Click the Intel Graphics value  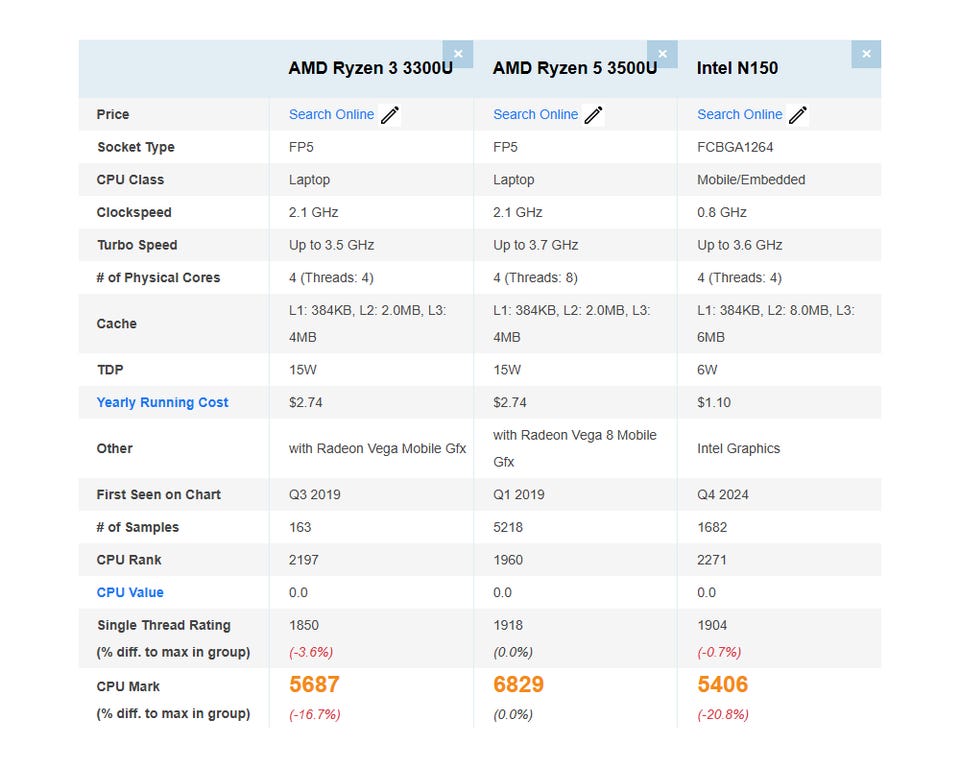738,448
